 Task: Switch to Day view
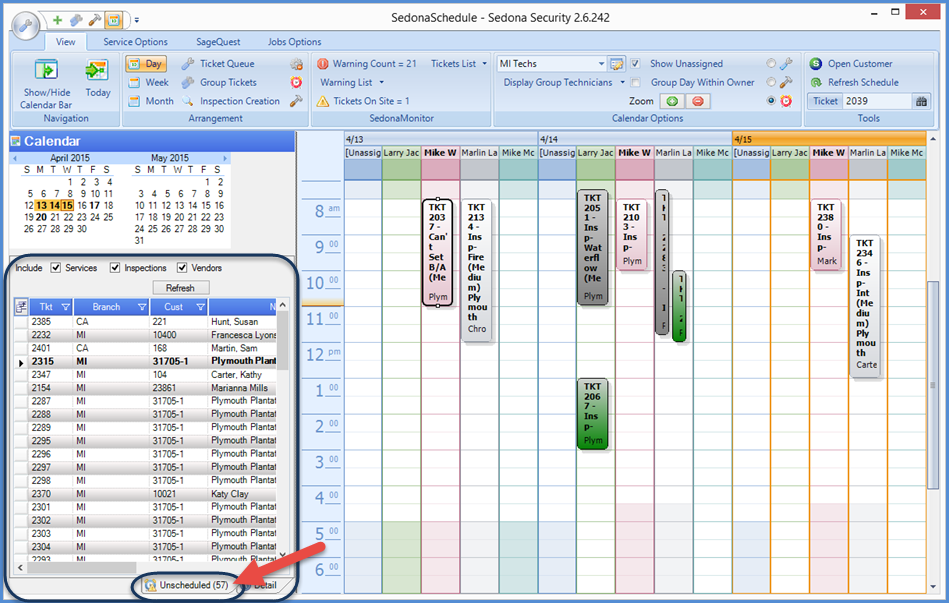(145, 64)
